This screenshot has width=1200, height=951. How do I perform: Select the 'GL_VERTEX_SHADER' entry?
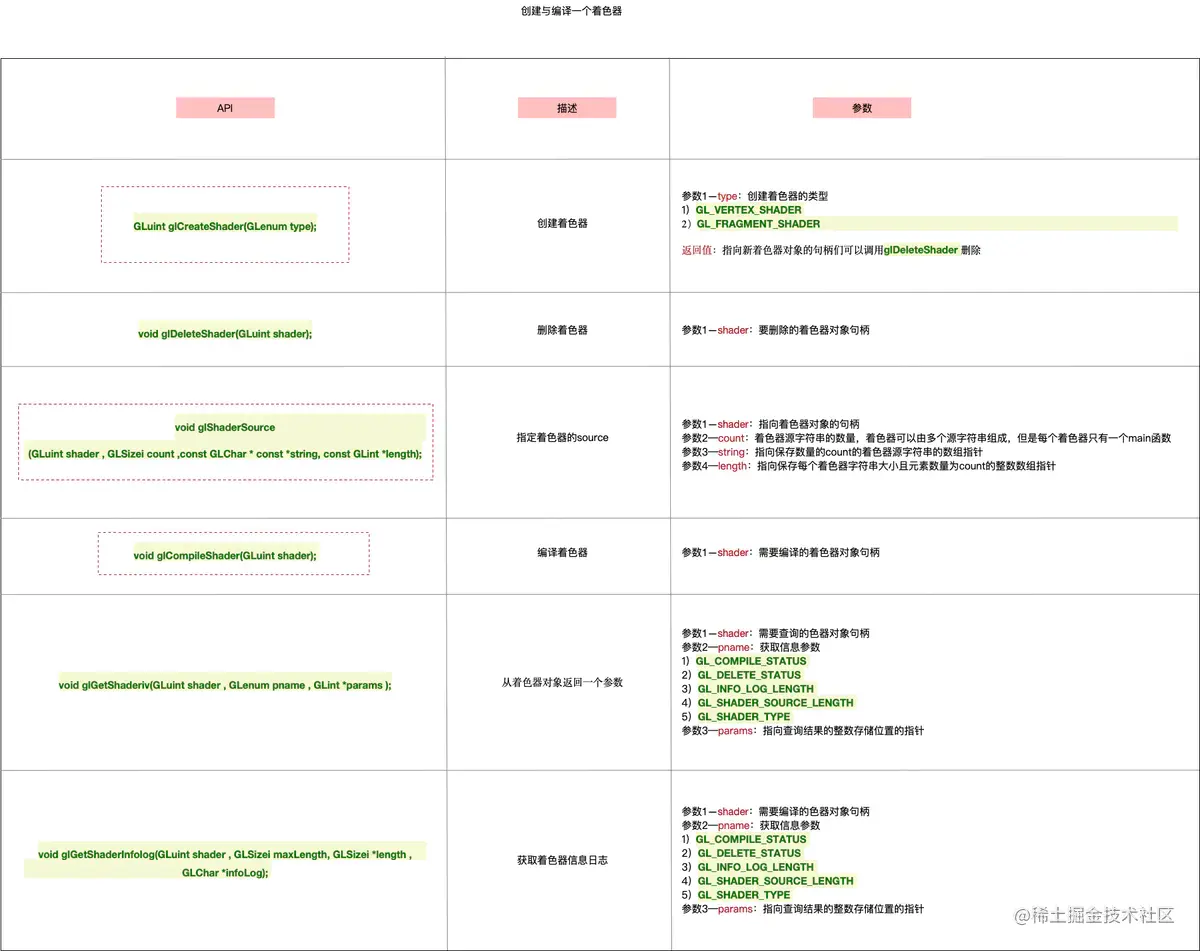pos(749,210)
